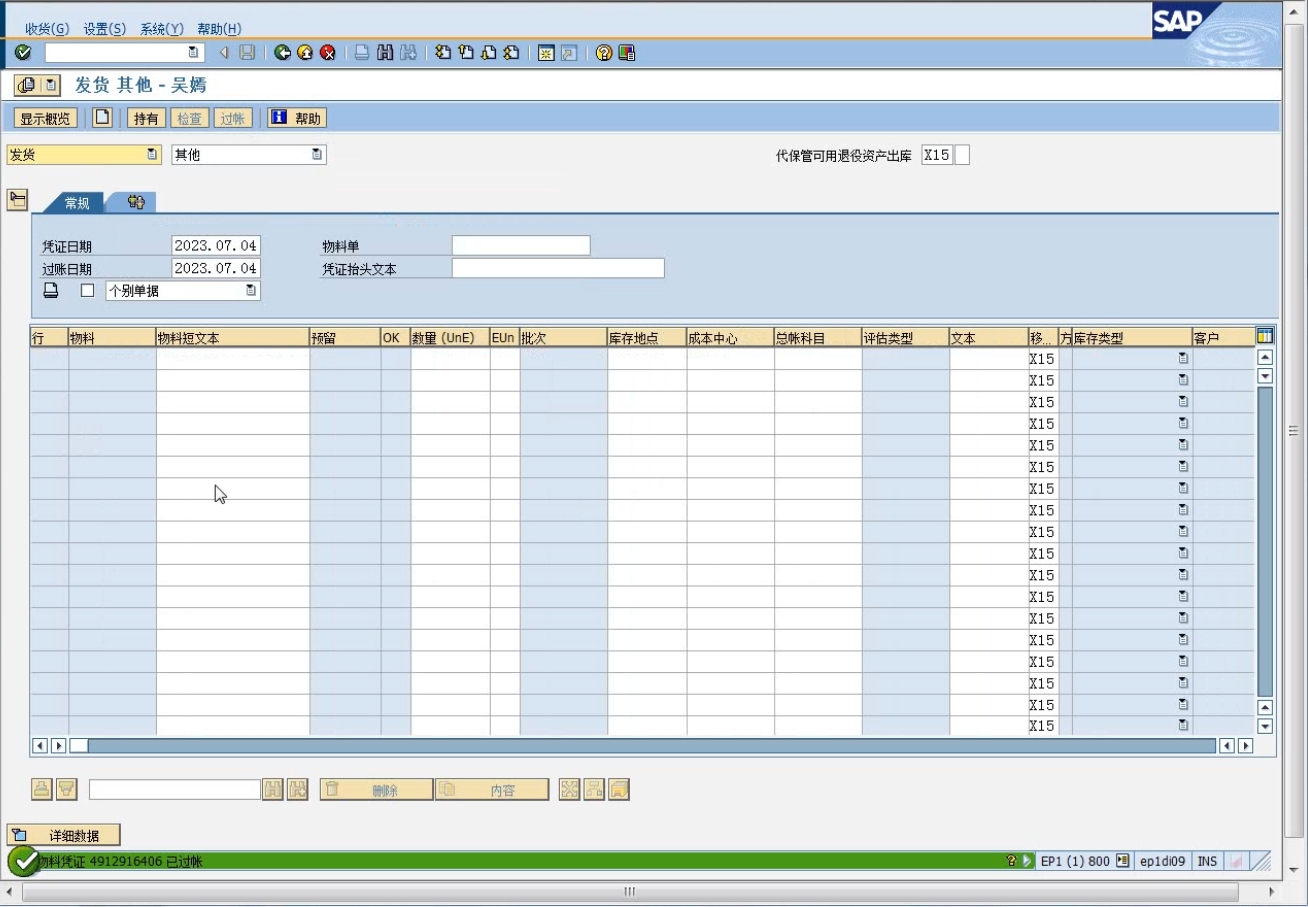
Task: Click the table horizontal scrollbar track
Action: (650, 745)
